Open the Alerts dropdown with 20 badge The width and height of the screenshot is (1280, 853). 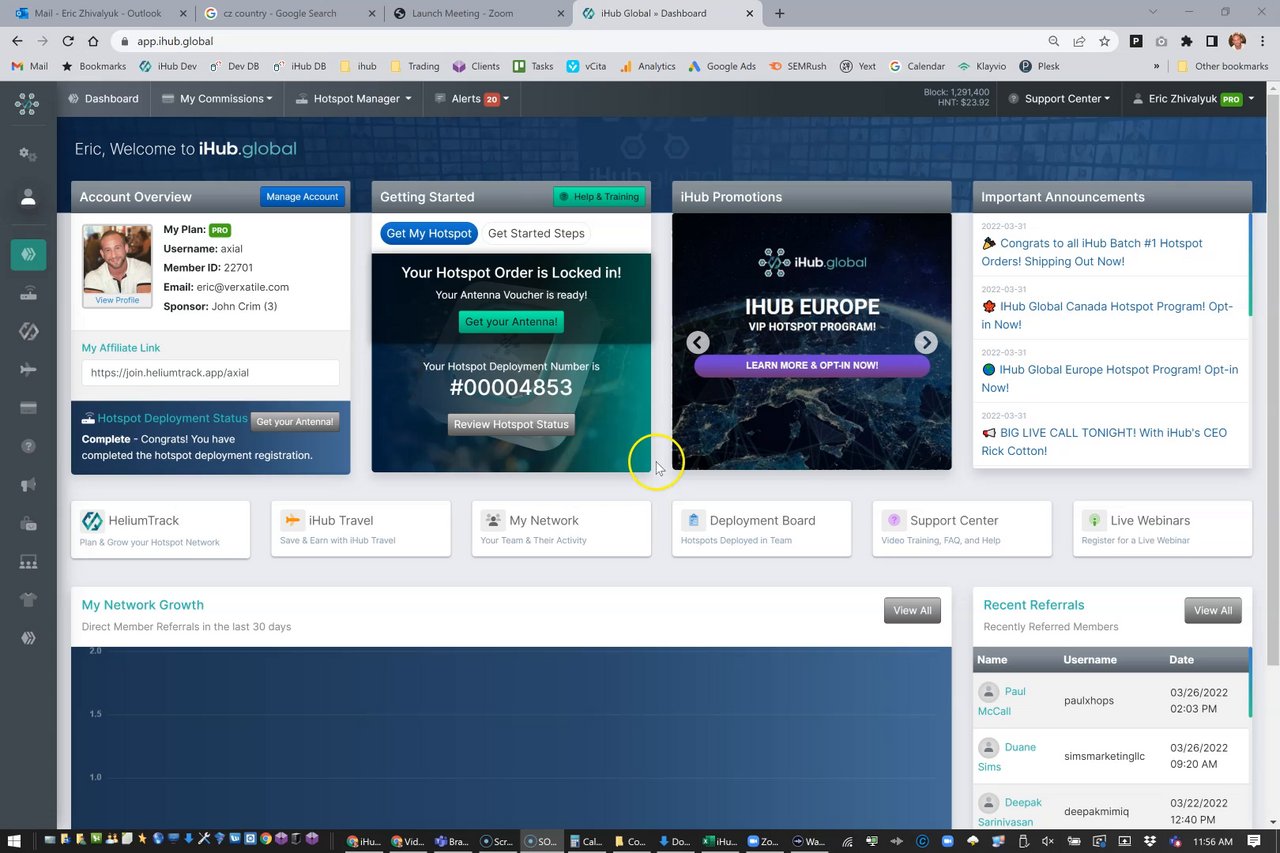(473, 99)
